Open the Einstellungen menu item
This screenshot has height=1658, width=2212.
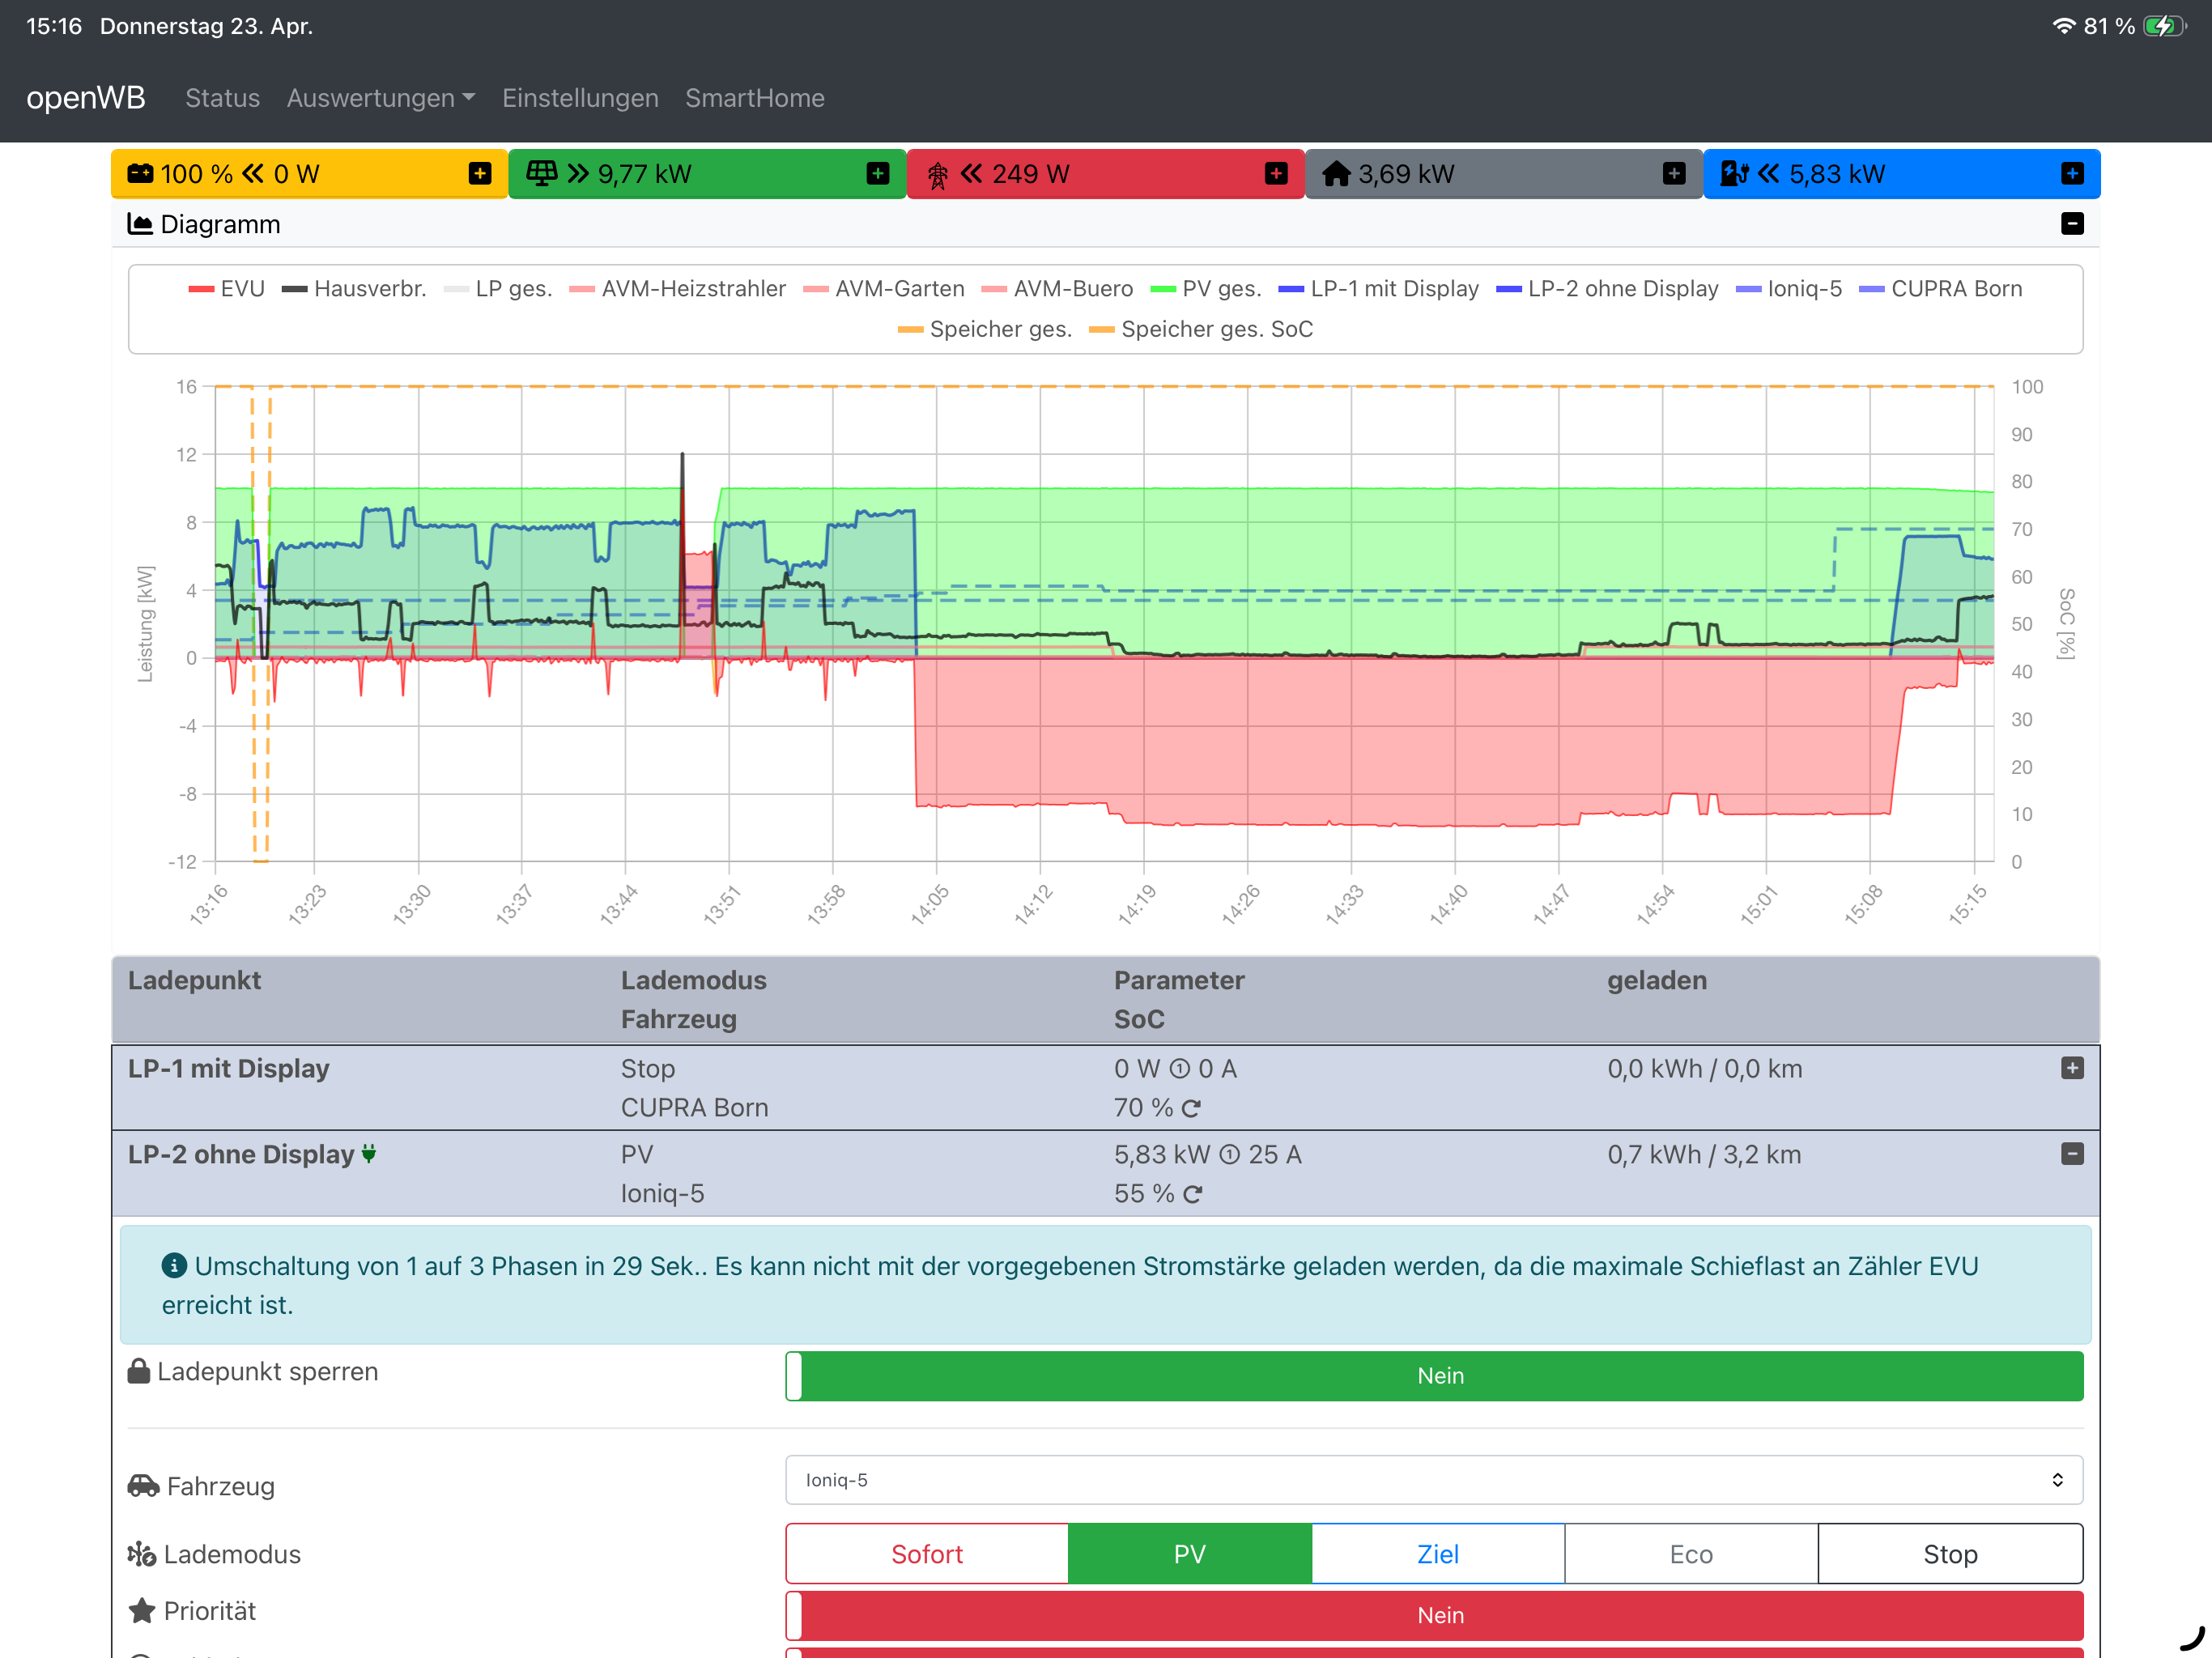click(580, 98)
